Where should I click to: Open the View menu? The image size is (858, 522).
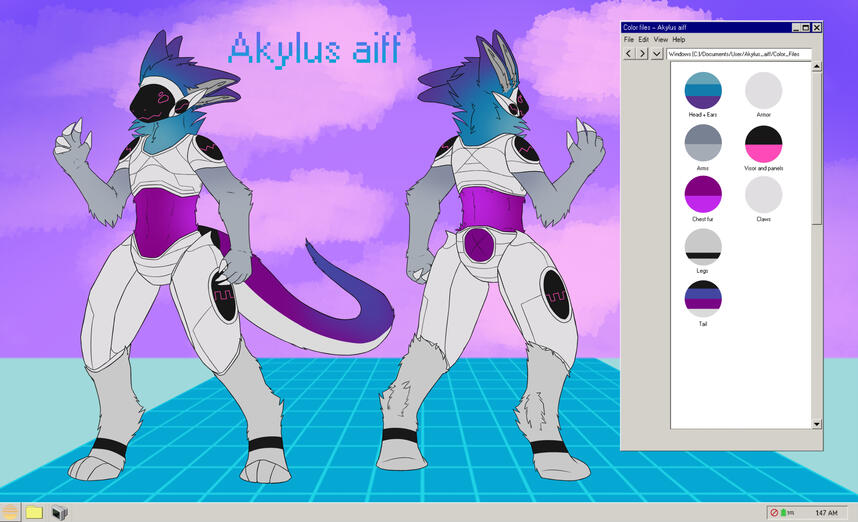[x=661, y=39]
